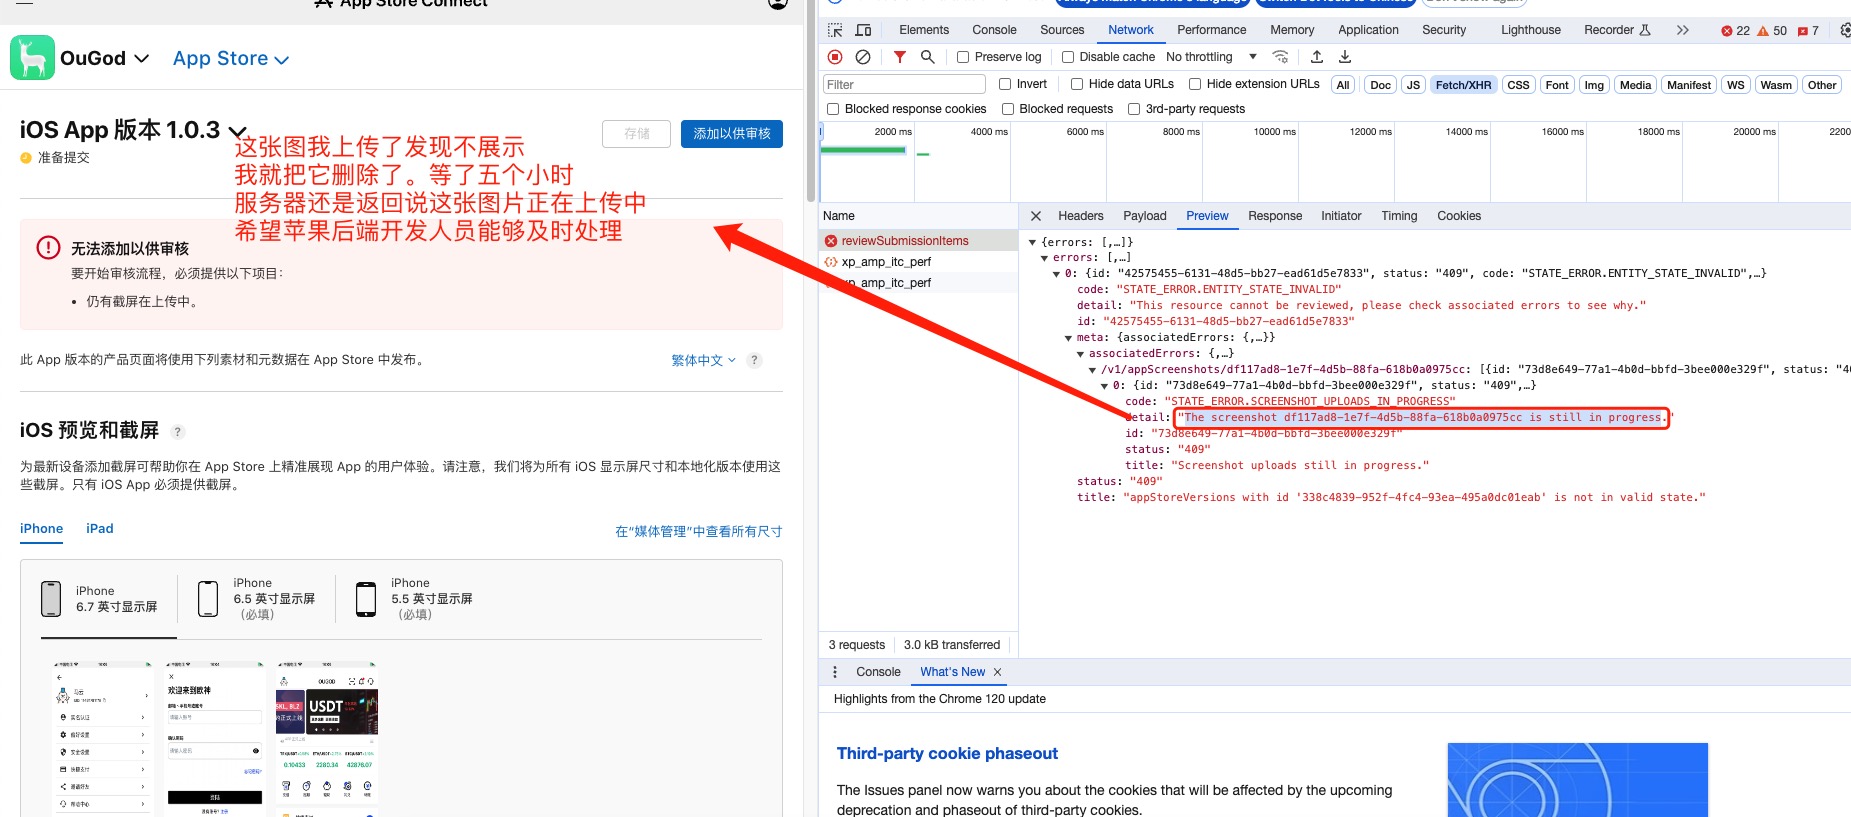Click the inspect element picker icon
Image resolution: width=1851 pixels, height=817 pixels.
[x=835, y=30]
